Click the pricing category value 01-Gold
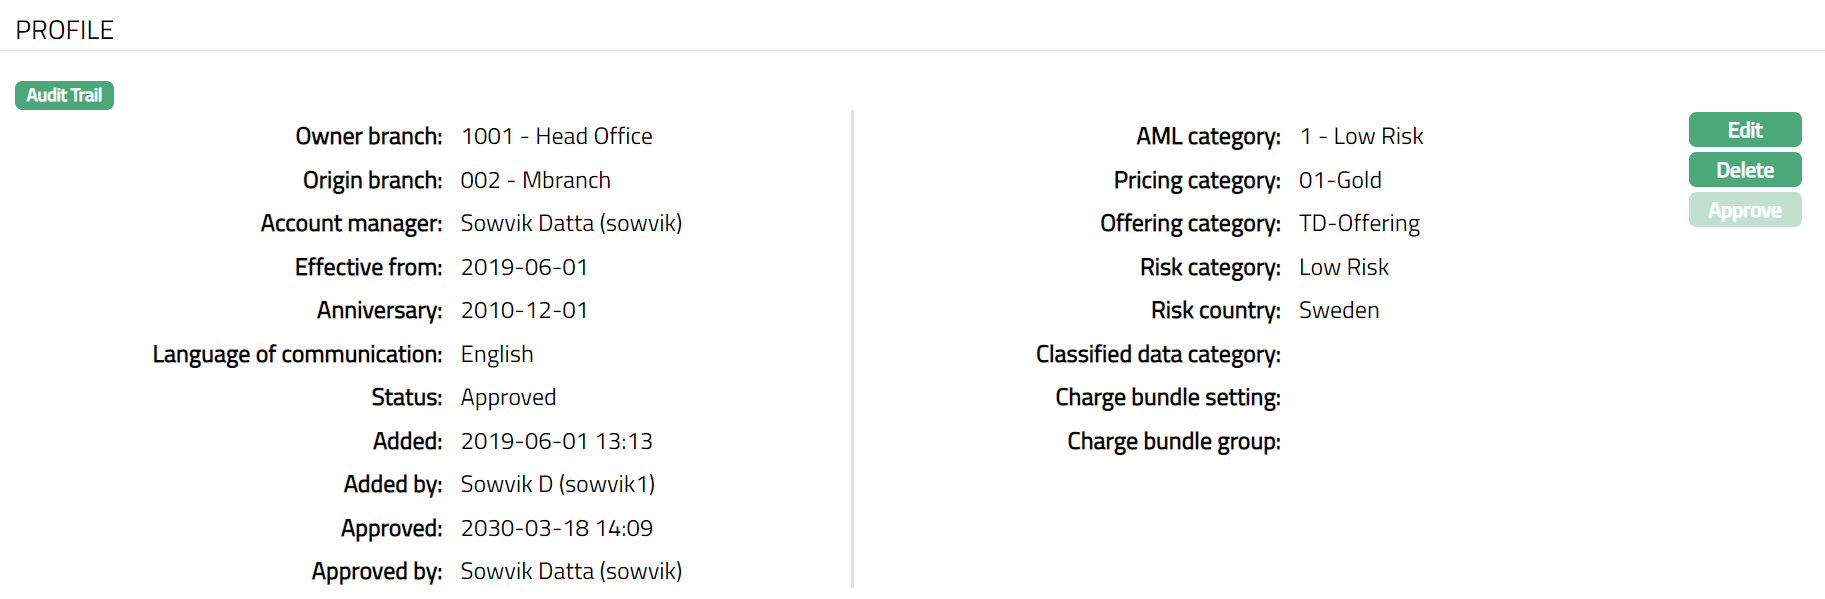 pyautogui.click(x=1340, y=180)
